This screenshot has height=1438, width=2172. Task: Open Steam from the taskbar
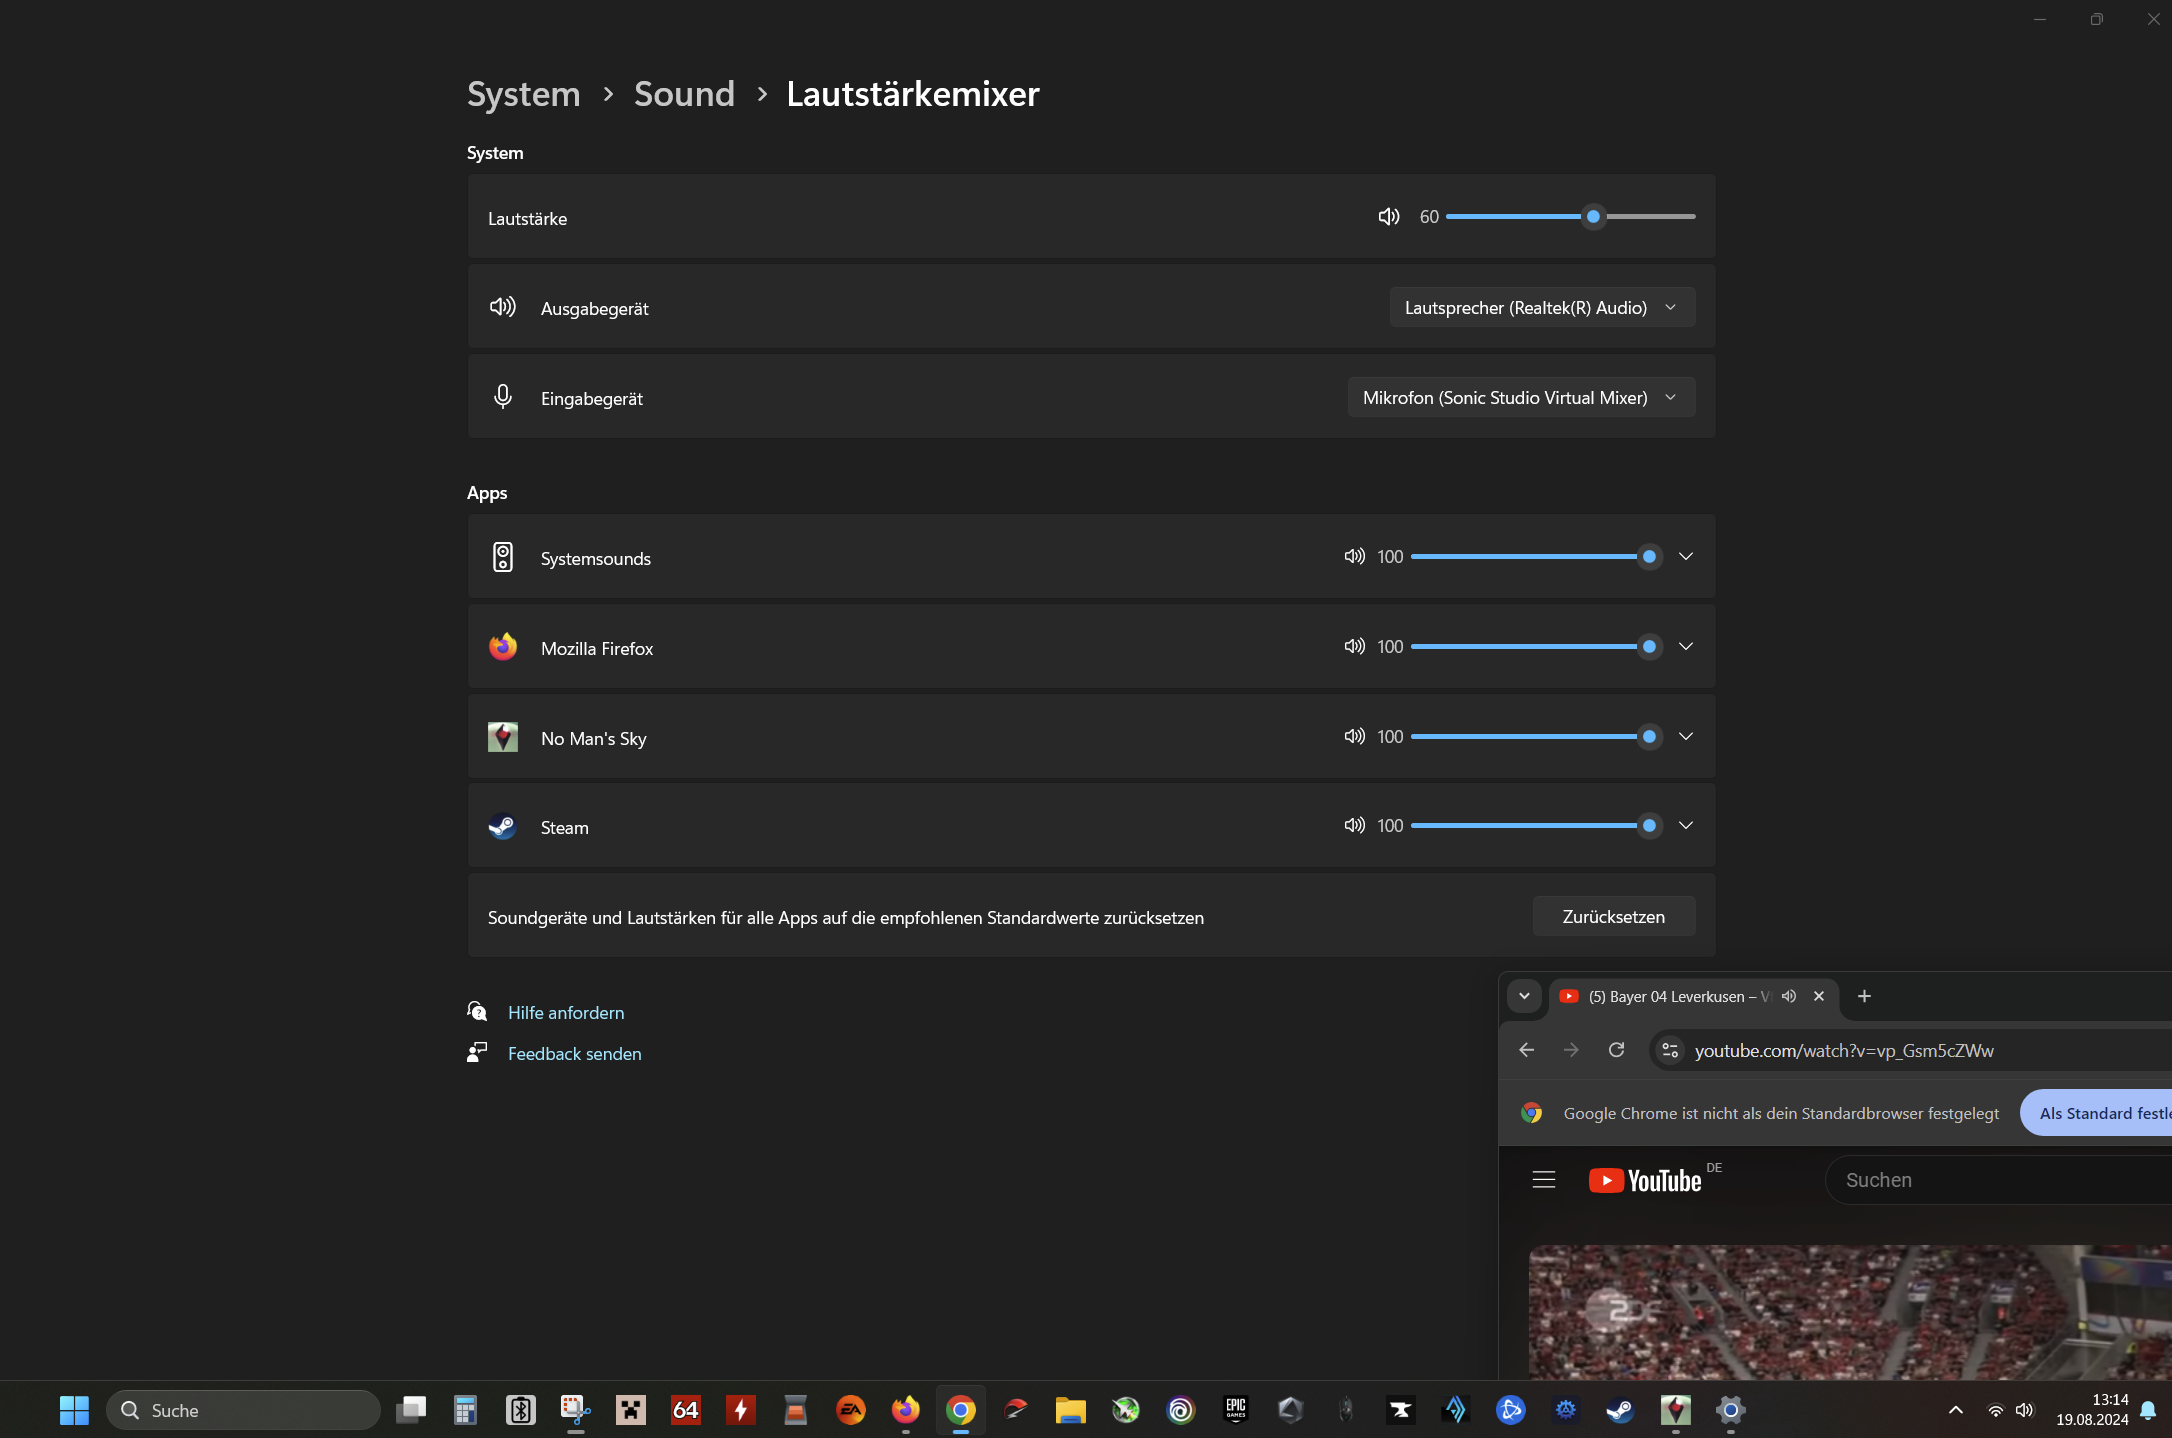[x=1620, y=1410]
